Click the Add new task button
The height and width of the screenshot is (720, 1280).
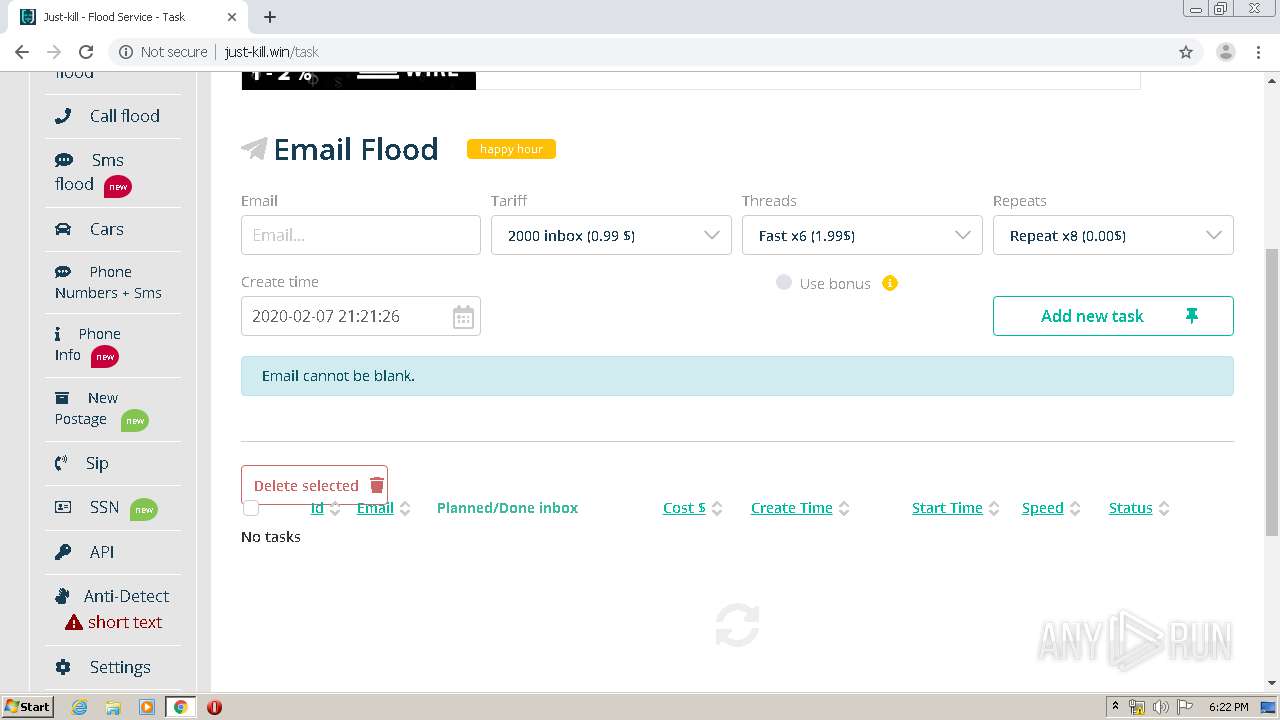click(1113, 316)
